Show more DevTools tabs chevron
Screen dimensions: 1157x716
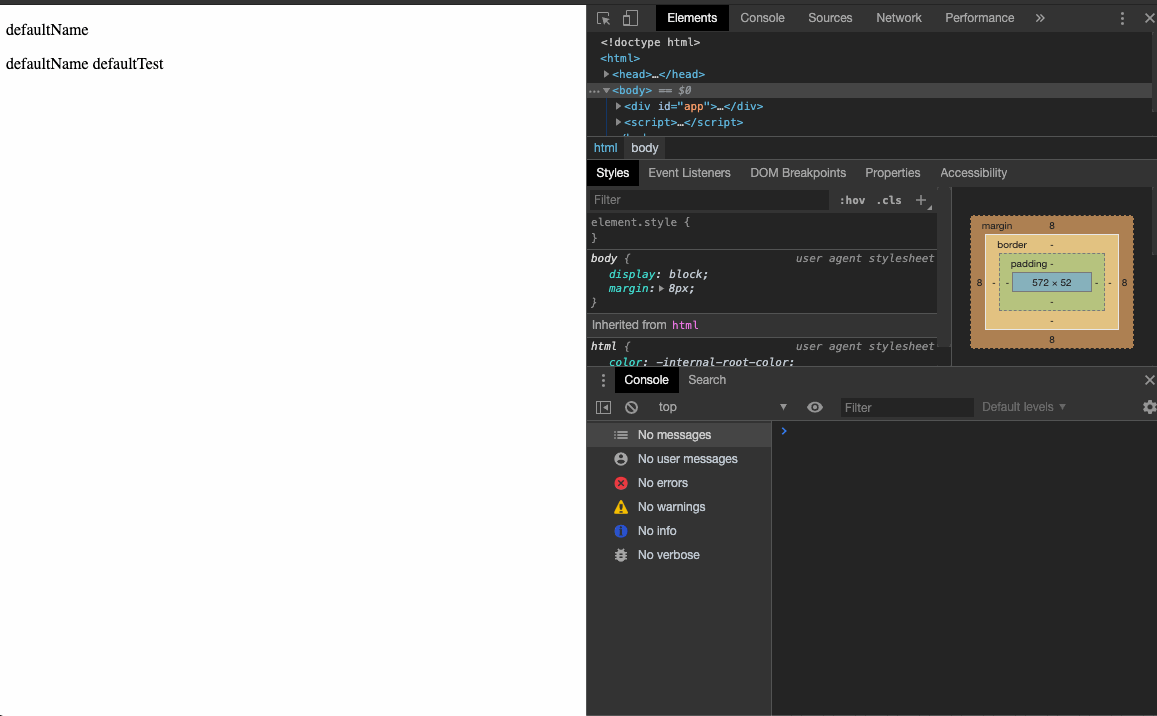click(x=1040, y=18)
